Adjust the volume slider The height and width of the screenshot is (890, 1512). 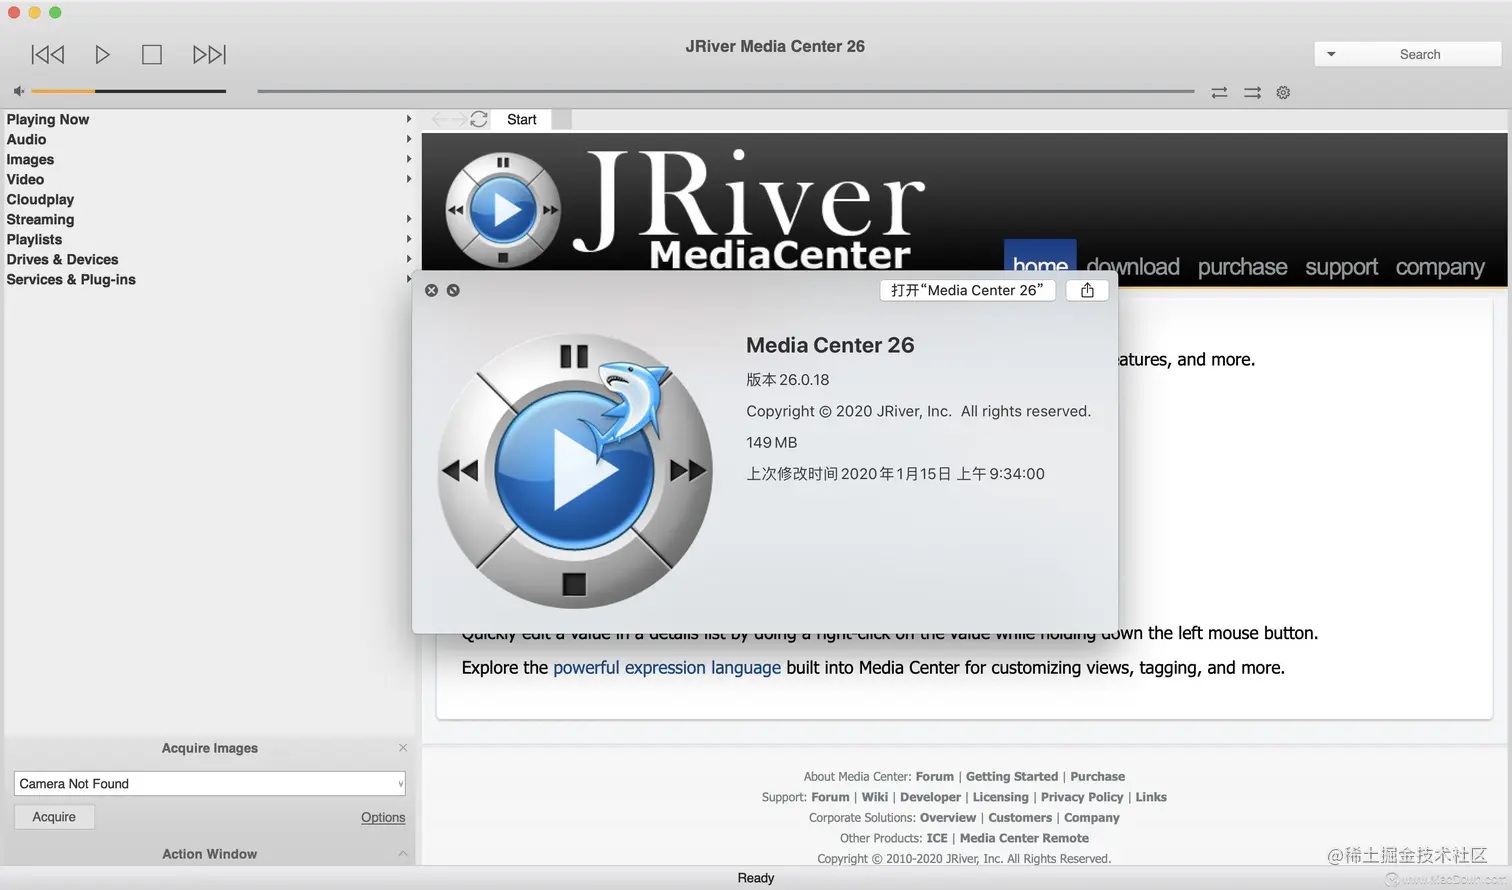click(x=128, y=91)
